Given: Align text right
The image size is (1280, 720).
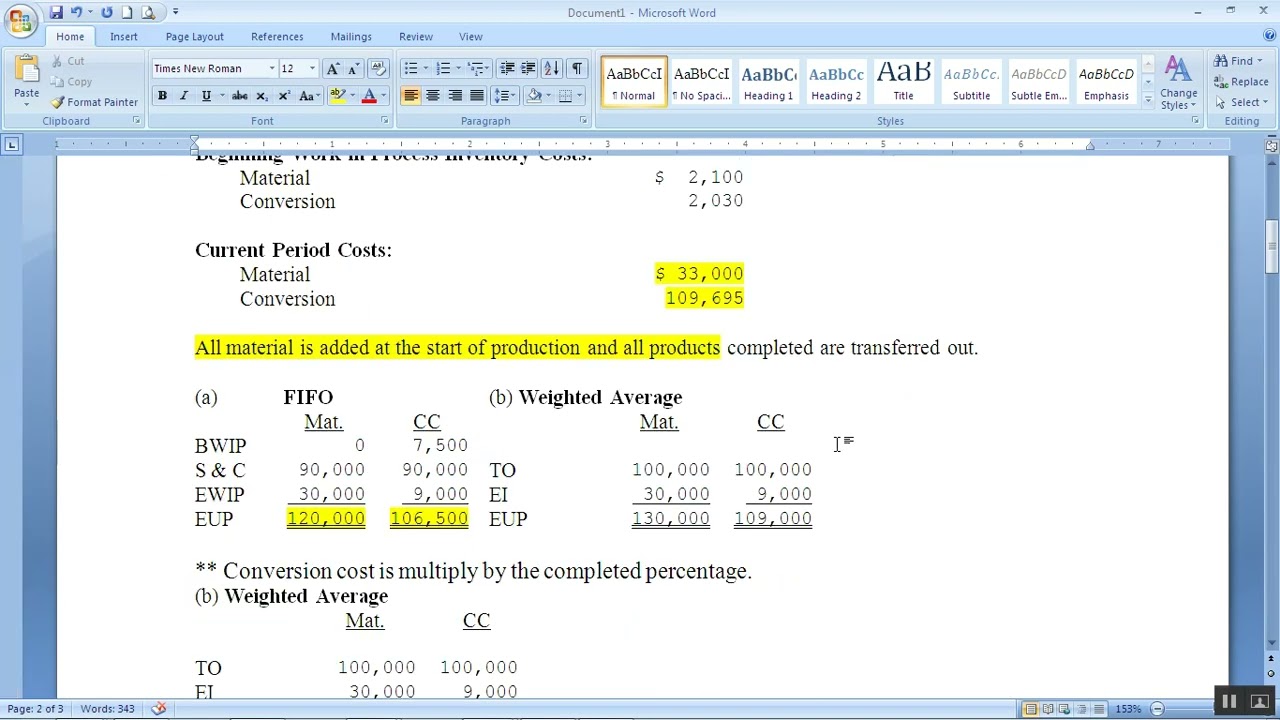Looking at the screenshot, I should click(455, 96).
